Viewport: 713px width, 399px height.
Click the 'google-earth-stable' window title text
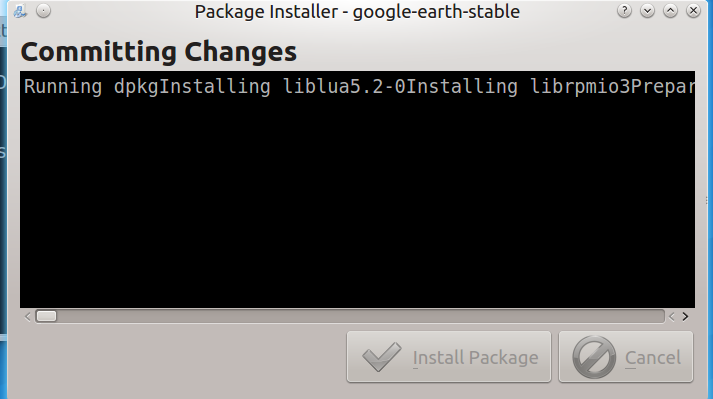tap(436, 12)
